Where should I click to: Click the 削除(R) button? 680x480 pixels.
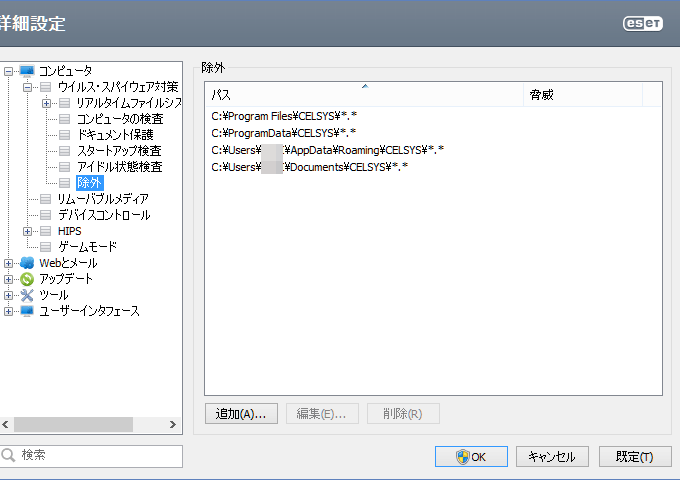[x=403, y=414]
